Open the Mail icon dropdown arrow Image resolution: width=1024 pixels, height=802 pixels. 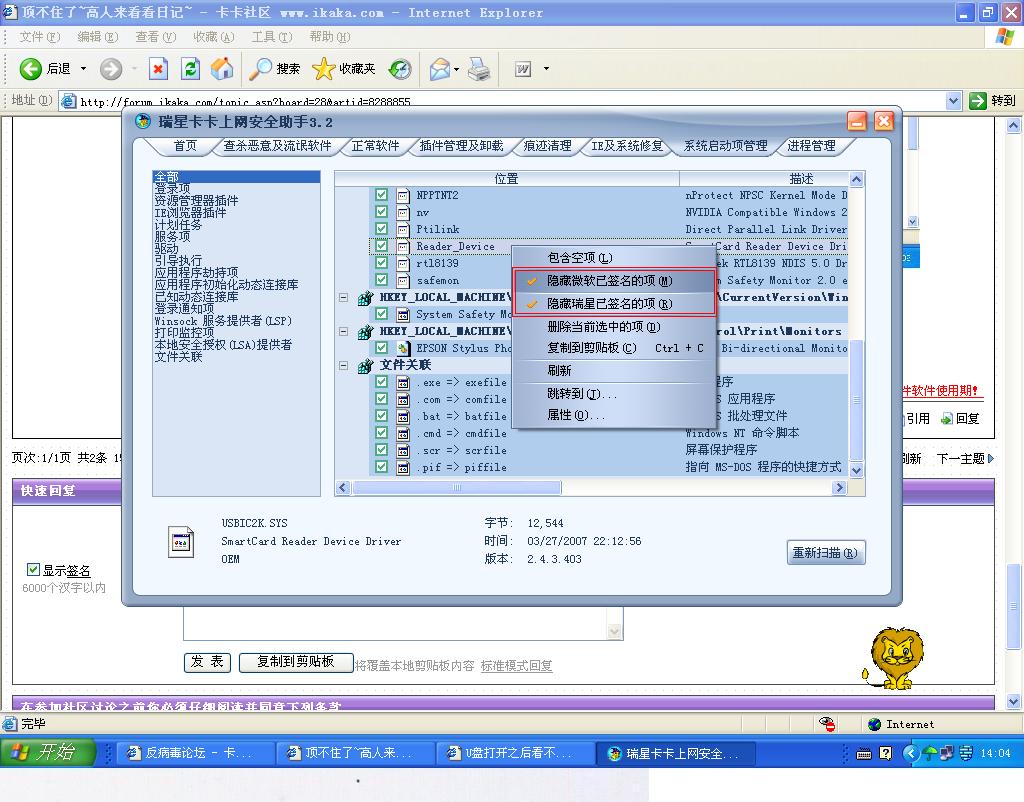coord(456,69)
